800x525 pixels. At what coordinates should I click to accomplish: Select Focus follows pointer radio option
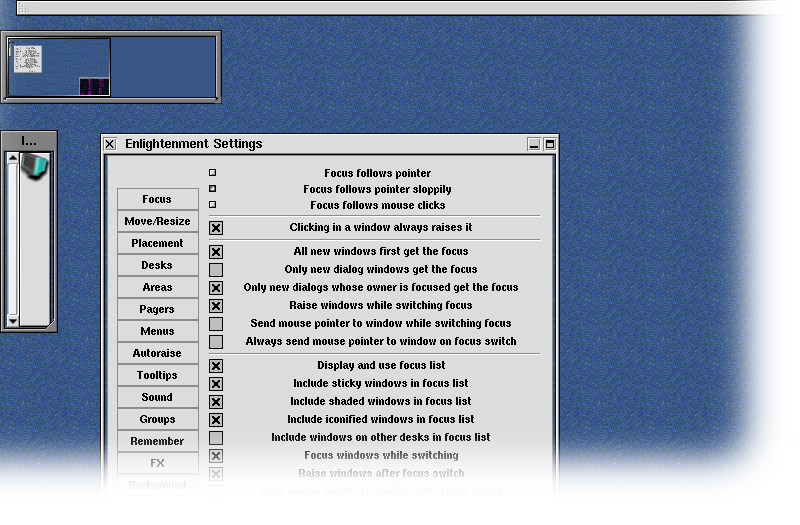[213, 173]
